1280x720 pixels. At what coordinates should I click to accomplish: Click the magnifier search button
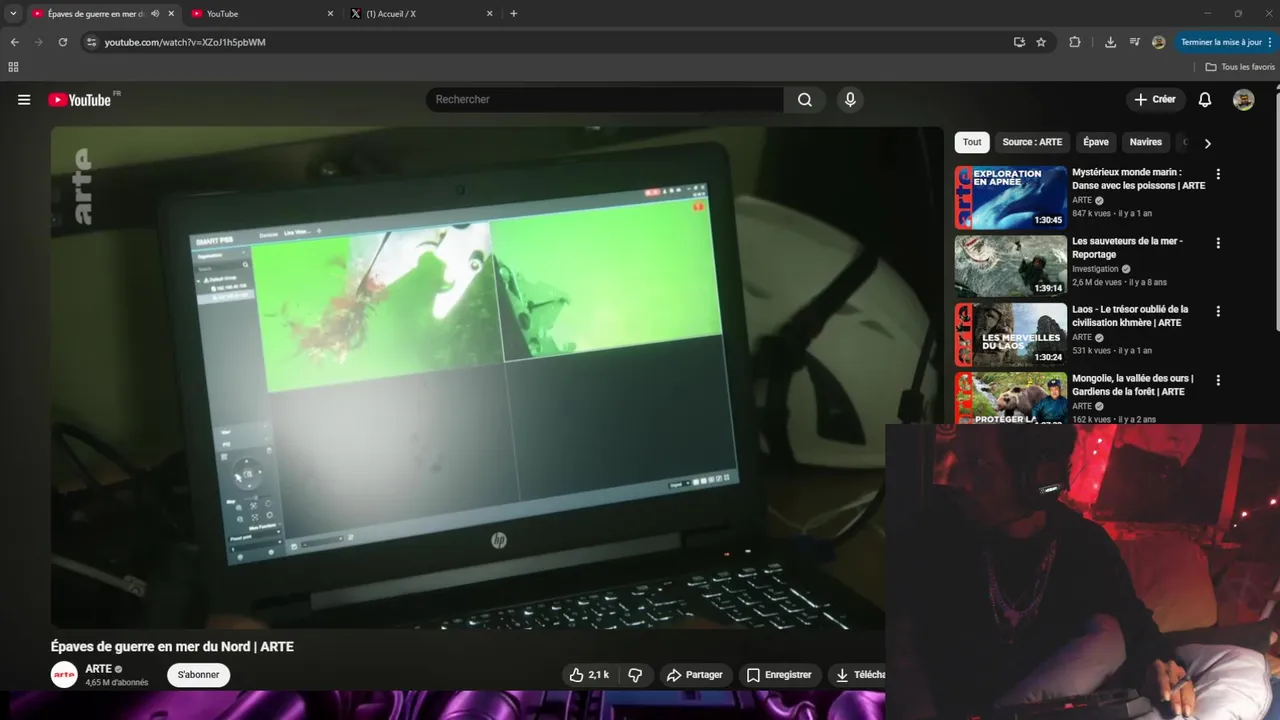[x=805, y=100]
